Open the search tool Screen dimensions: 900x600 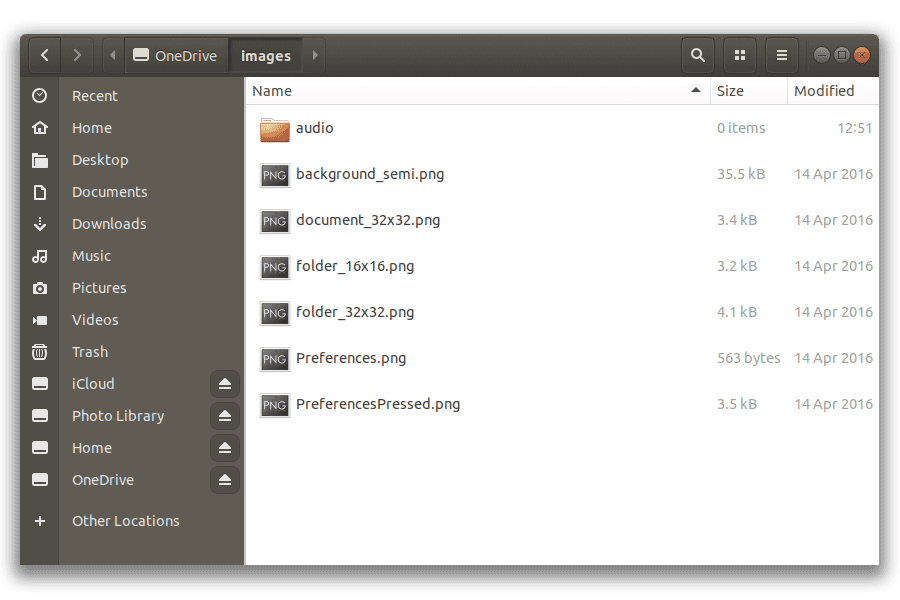coord(697,55)
